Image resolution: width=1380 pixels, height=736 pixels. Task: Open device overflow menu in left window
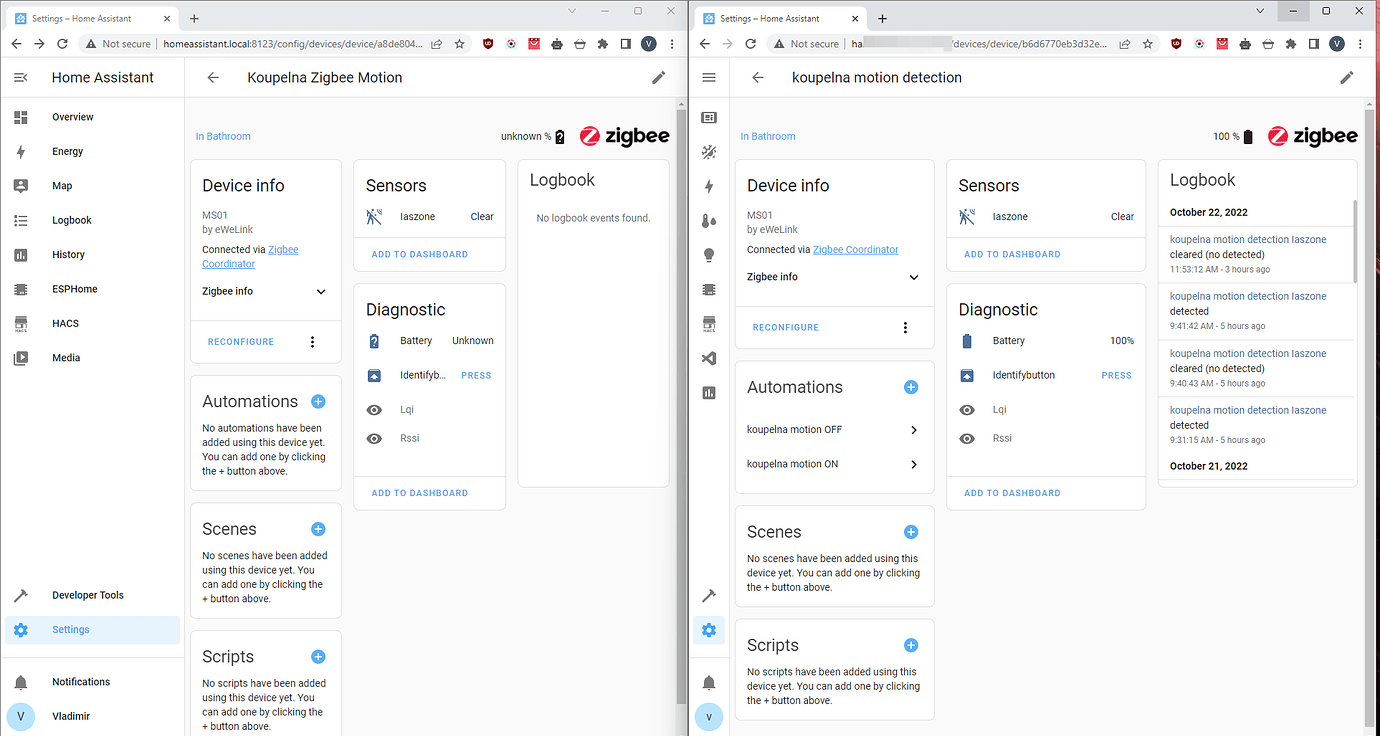pos(312,342)
